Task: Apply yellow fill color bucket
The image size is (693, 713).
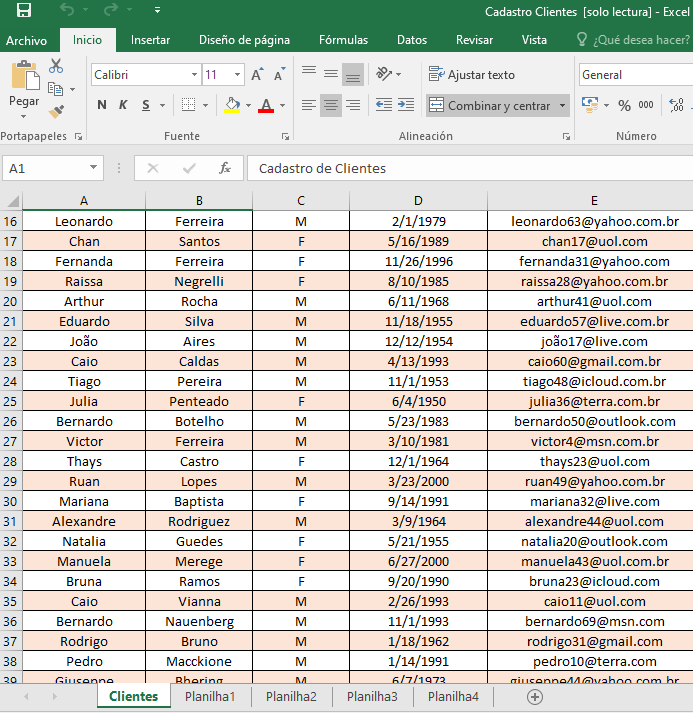Action: pos(232,105)
